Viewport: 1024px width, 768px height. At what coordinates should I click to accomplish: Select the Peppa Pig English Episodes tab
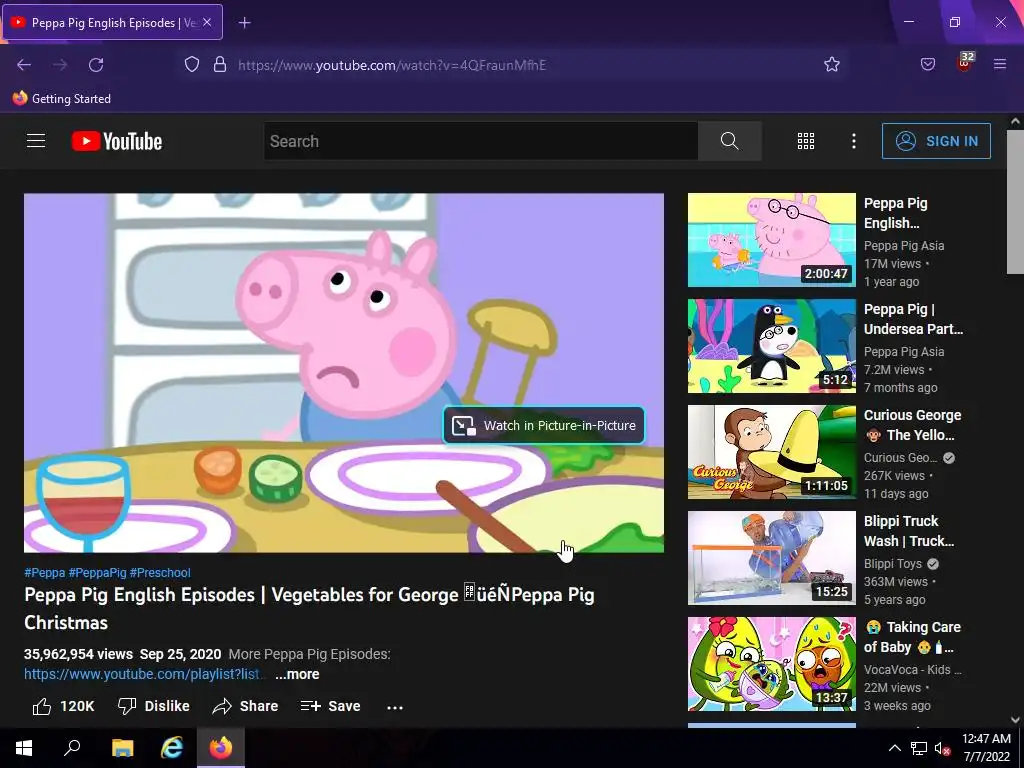click(112, 22)
